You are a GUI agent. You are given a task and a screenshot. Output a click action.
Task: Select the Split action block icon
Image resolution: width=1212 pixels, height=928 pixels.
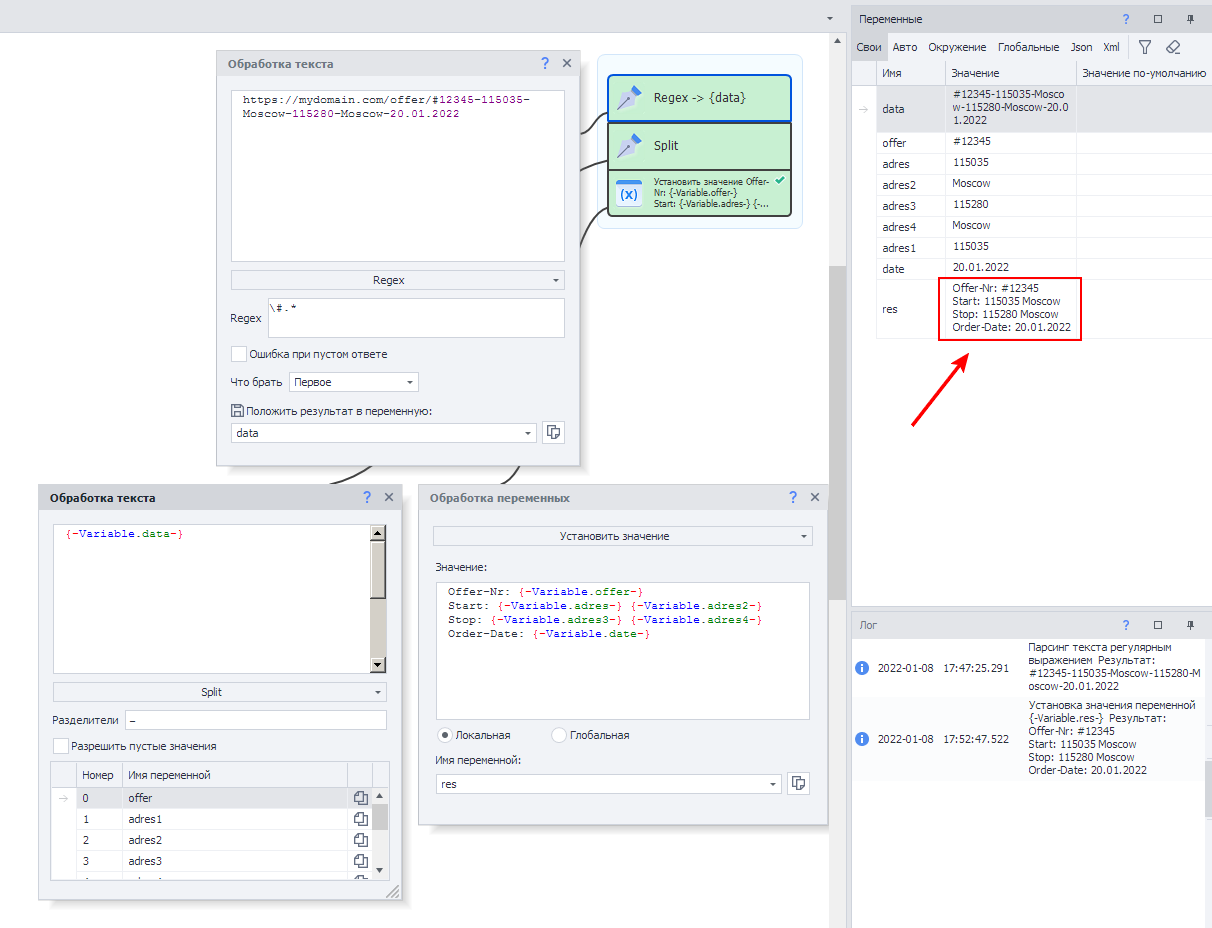pos(629,146)
